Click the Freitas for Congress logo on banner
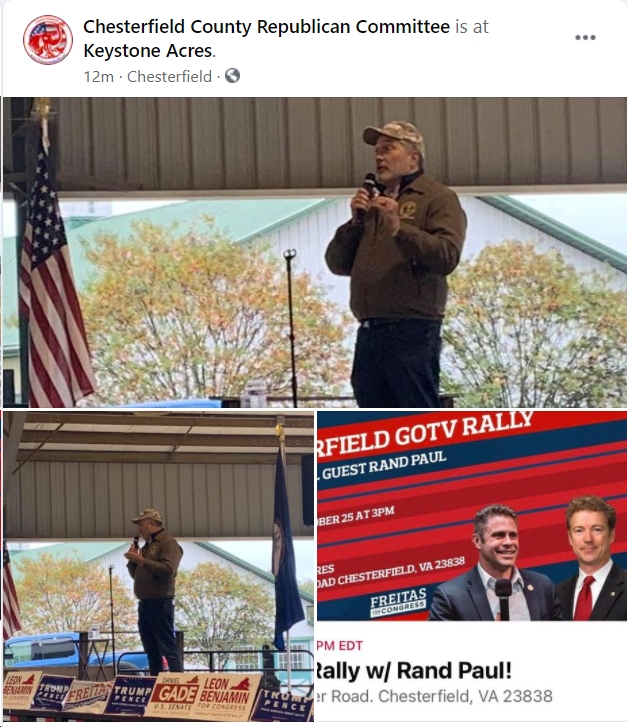The image size is (627, 727). 398,603
